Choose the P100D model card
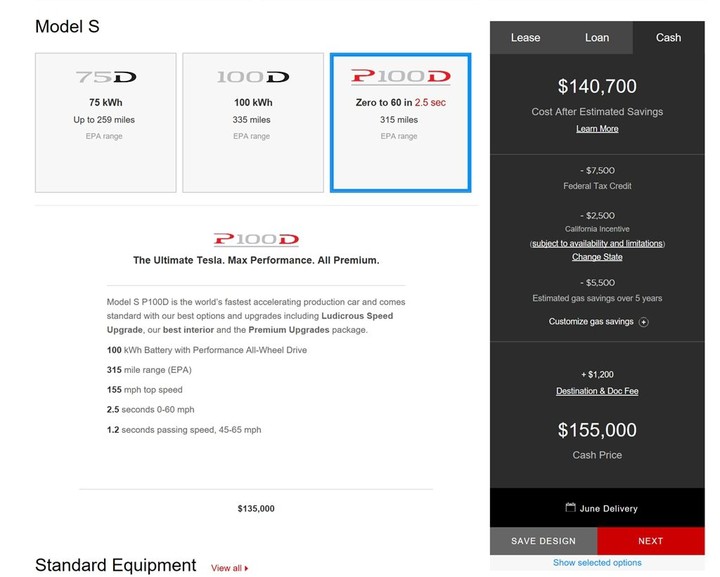The height and width of the screenshot is (577, 720). pos(400,123)
